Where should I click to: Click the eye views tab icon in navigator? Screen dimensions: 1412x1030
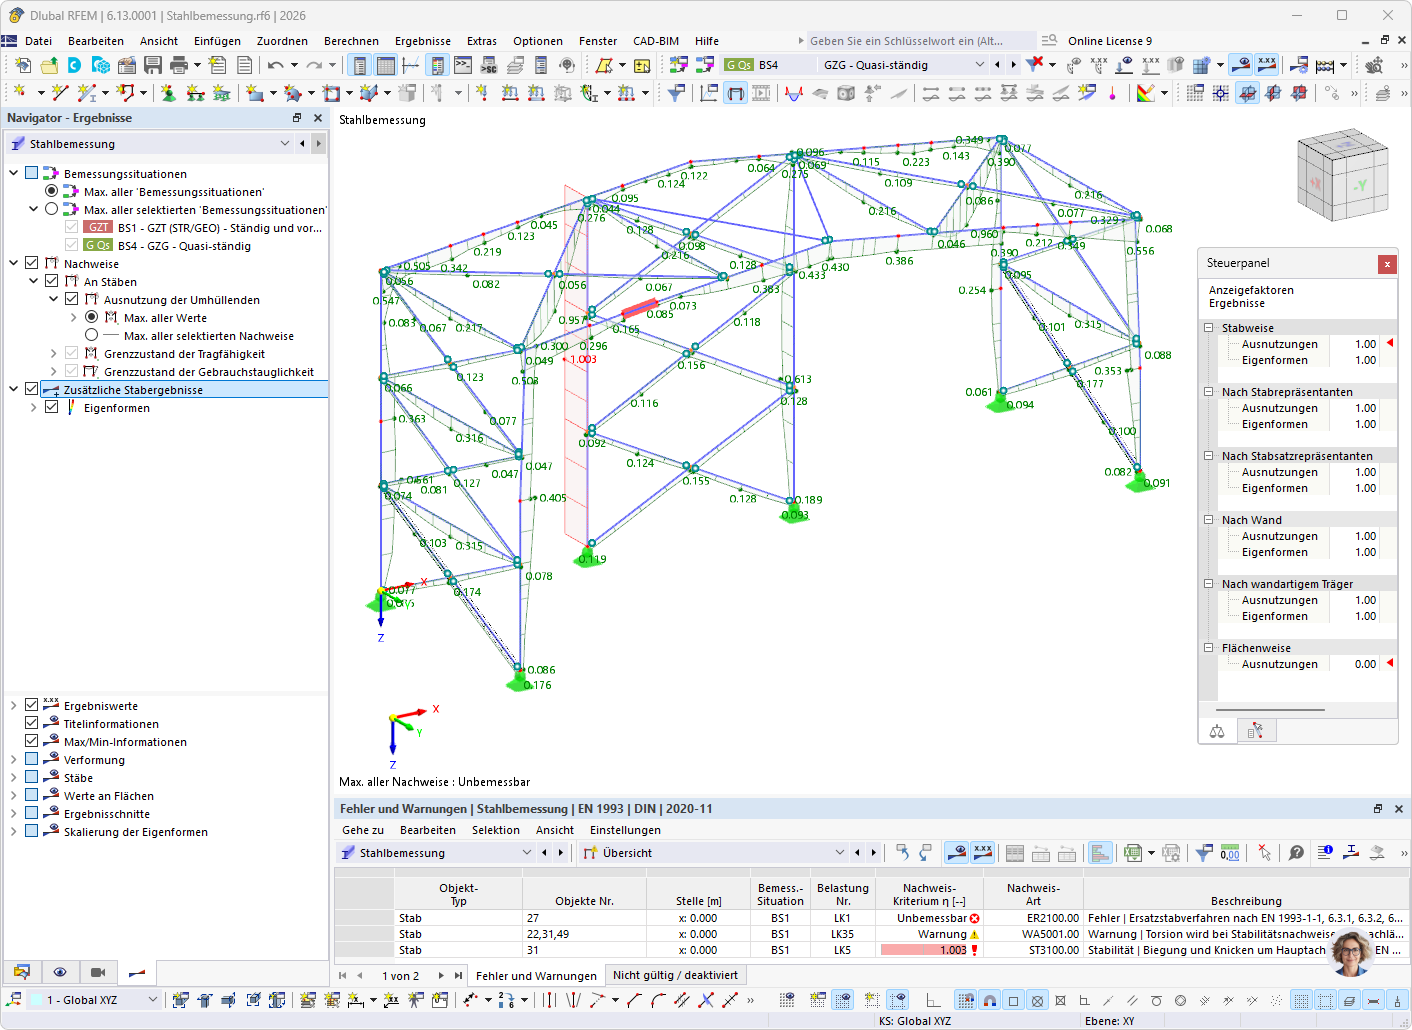[60, 972]
